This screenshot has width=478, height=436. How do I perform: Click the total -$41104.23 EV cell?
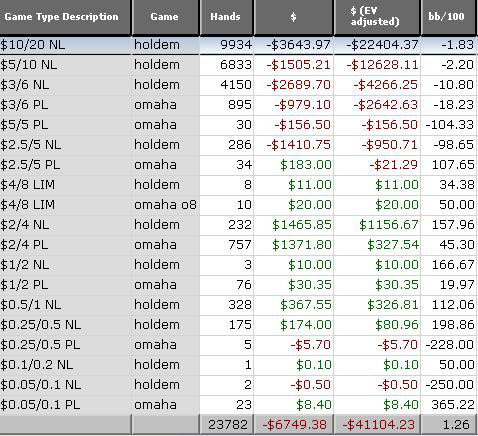point(377,425)
